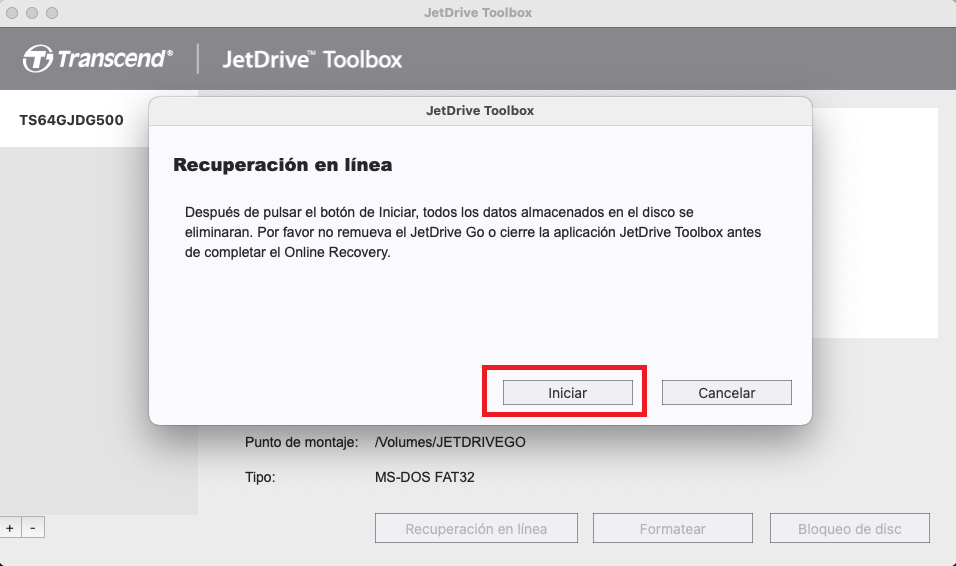Click the minus button below the sidebar
Screen dimensions: 956x566
(x=33, y=528)
